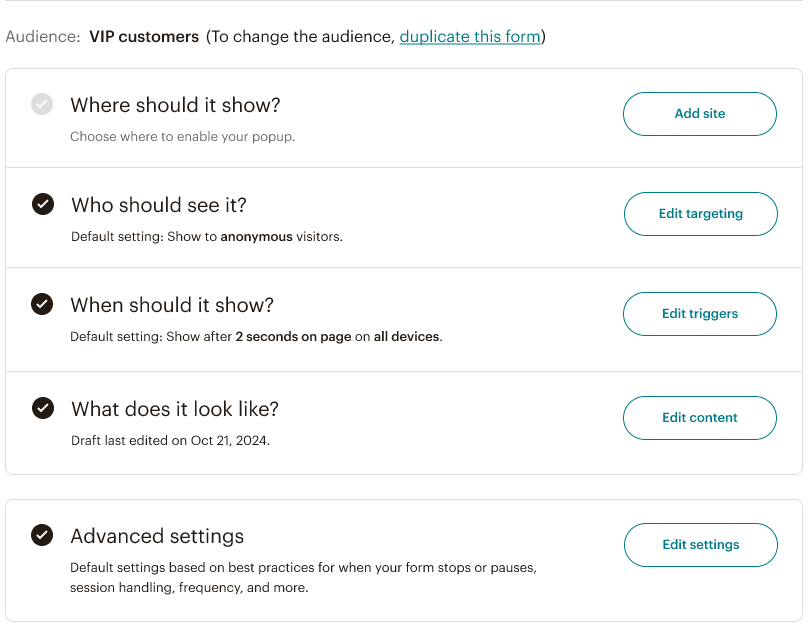The width and height of the screenshot is (812, 628).
Task: Click the gray checkmark beside Where should it show
Action: click(x=42, y=104)
